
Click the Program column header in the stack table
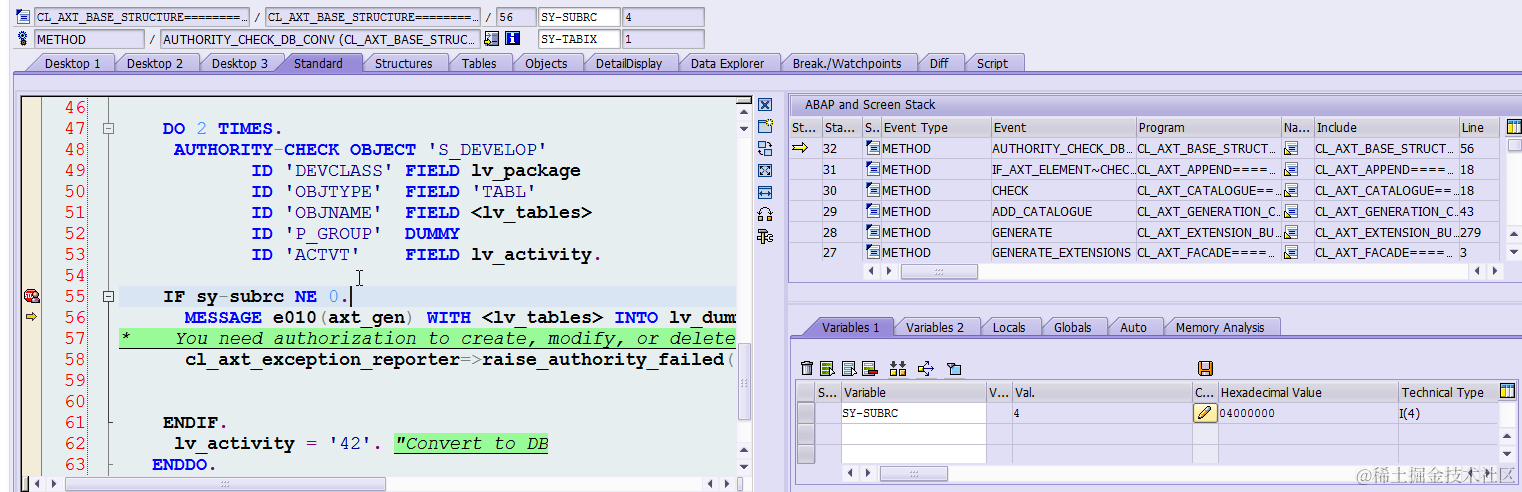(x=1208, y=127)
